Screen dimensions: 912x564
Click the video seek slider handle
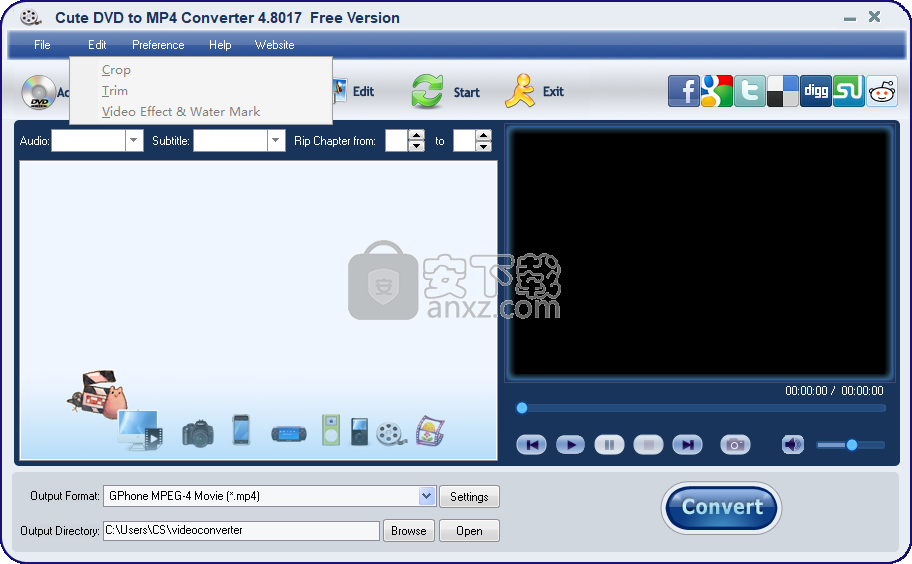522,408
